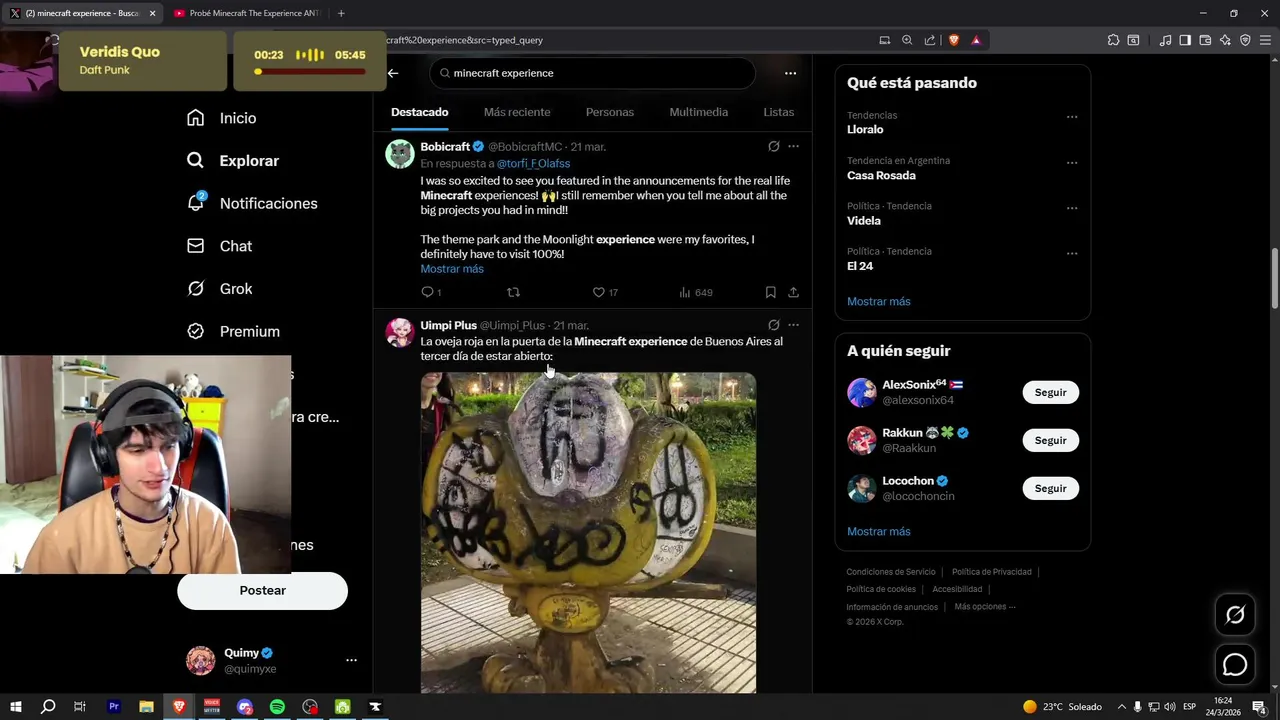View analytics of the Bobicraft post
This screenshot has height=720, width=1280.
click(x=695, y=292)
